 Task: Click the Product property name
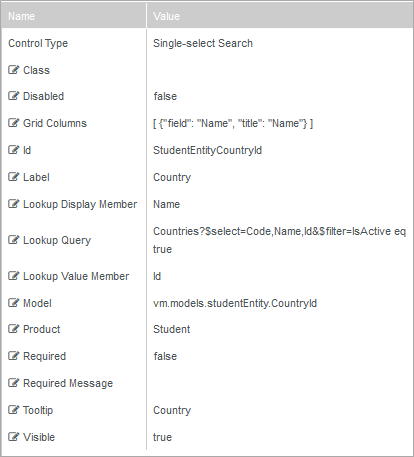click(42, 329)
